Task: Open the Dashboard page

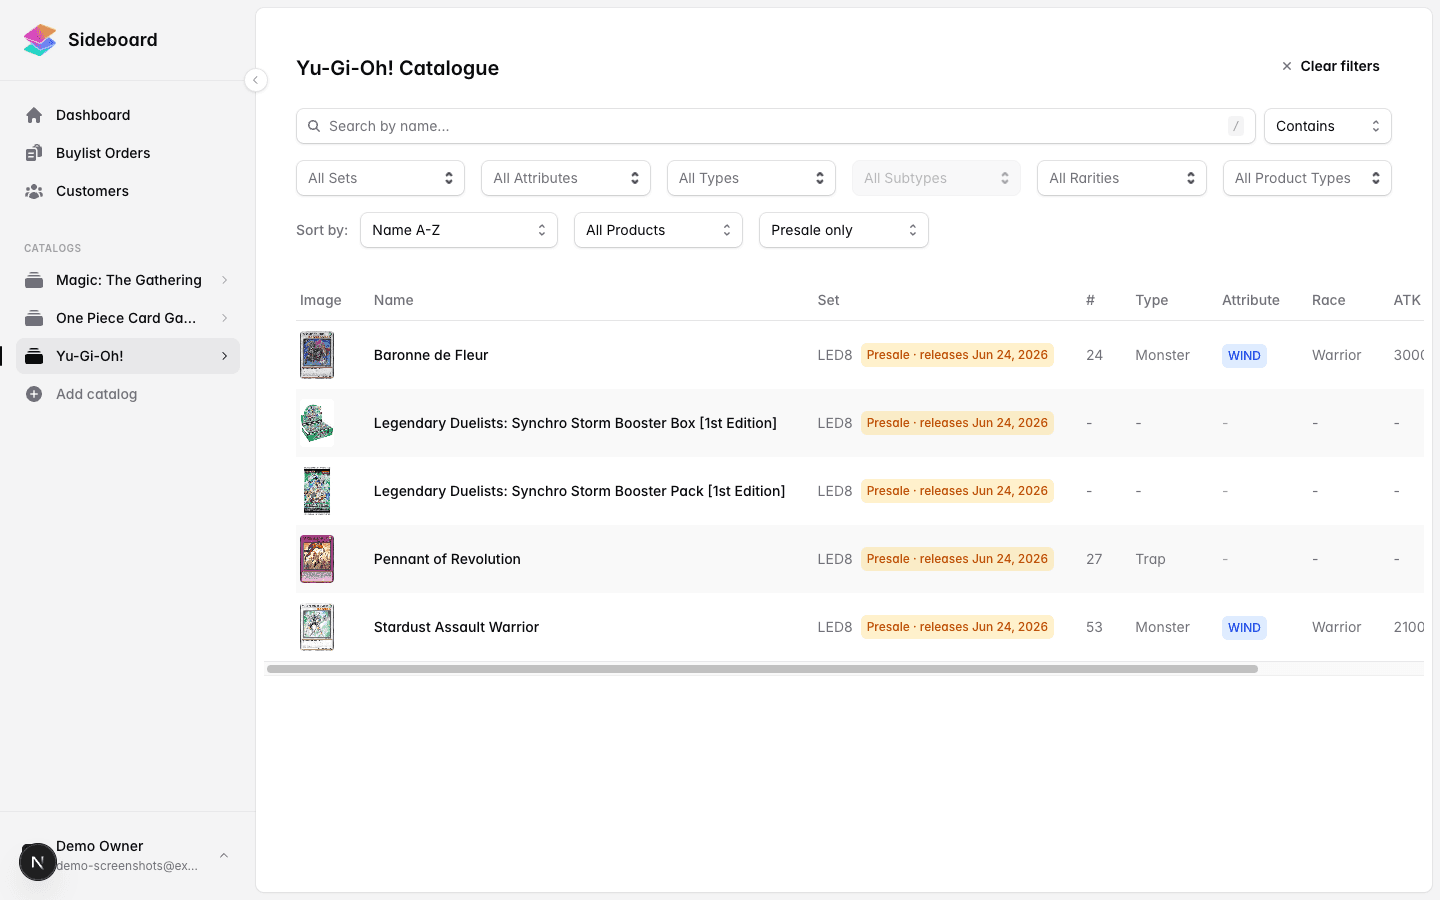Action: click(128, 115)
